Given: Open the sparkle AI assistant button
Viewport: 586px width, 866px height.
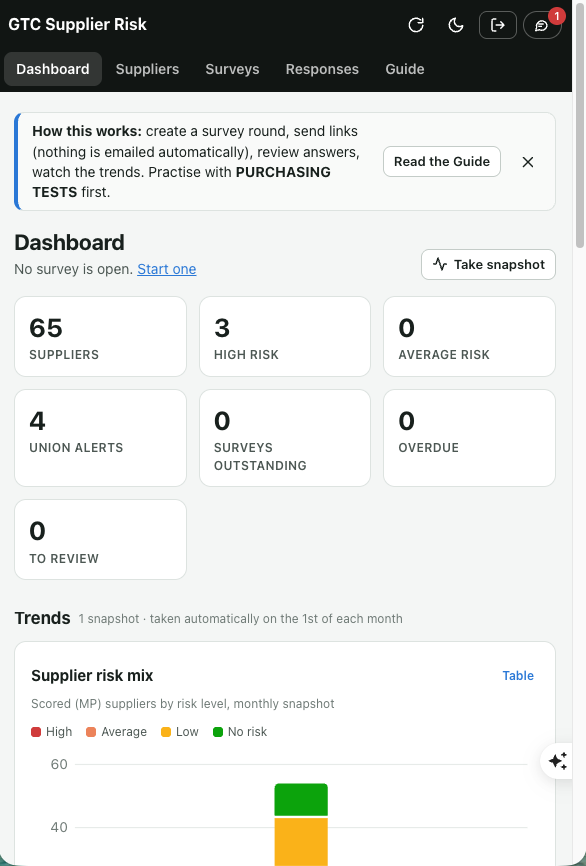Looking at the screenshot, I should coord(558,761).
